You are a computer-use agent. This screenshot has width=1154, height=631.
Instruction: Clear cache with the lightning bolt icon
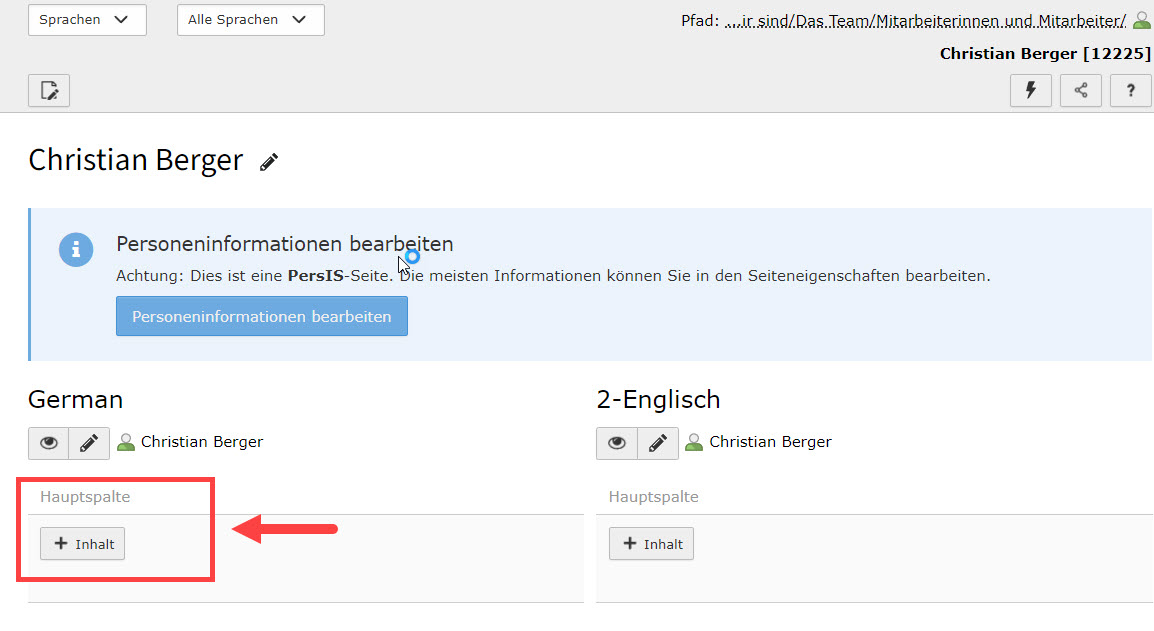[x=1031, y=91]
